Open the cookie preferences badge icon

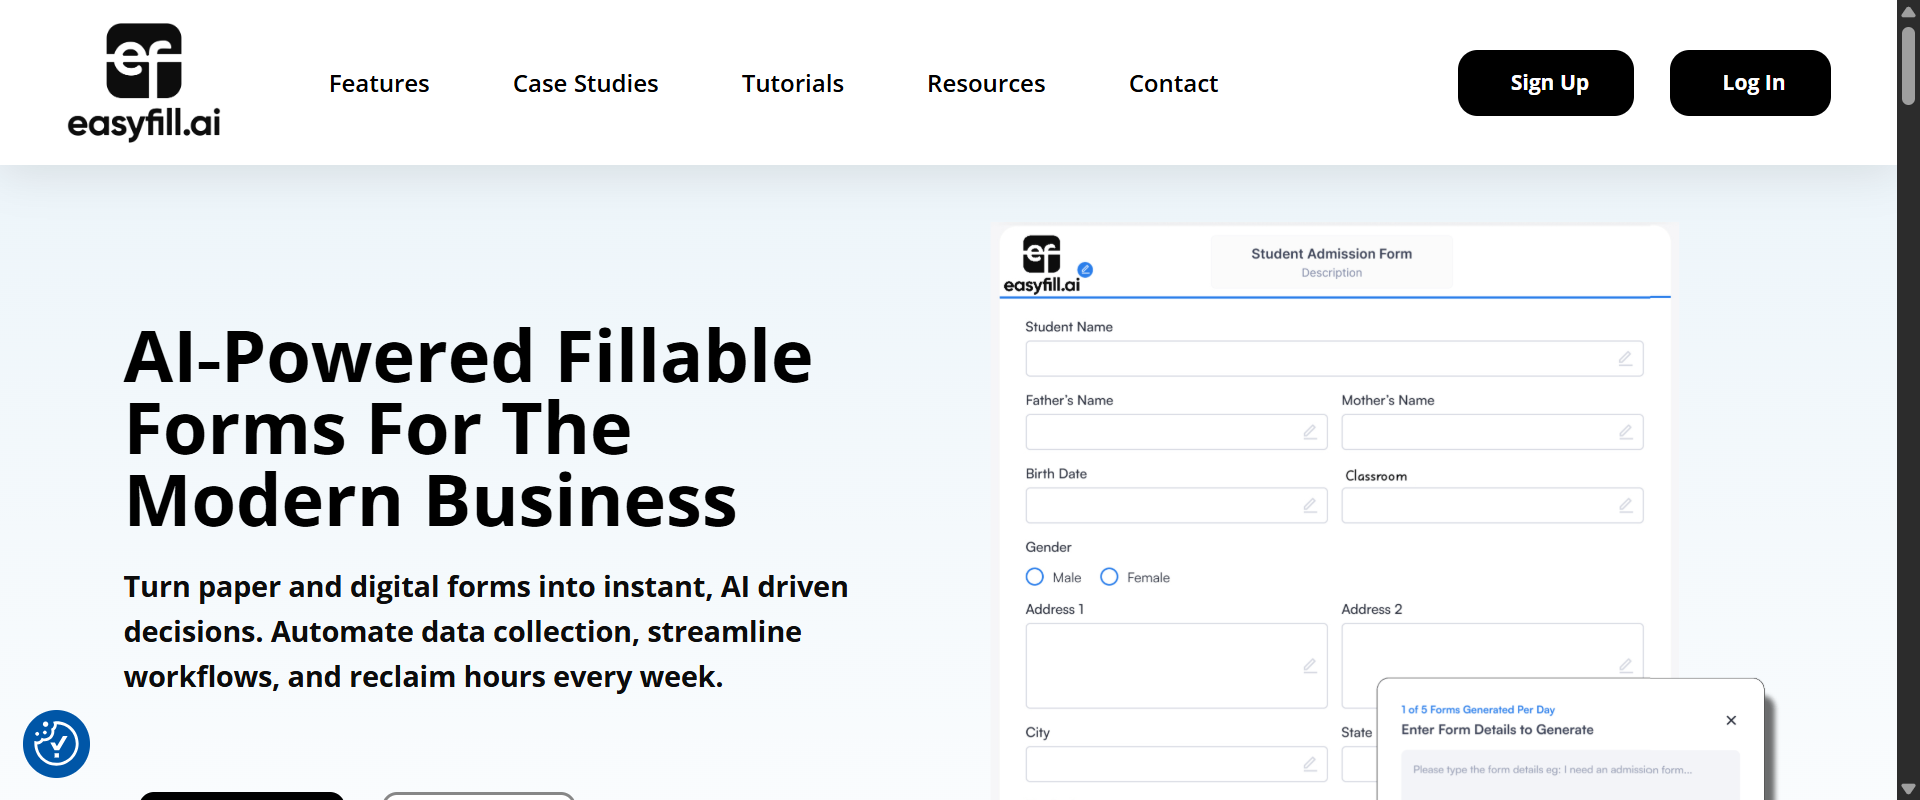tap(57, 744)
